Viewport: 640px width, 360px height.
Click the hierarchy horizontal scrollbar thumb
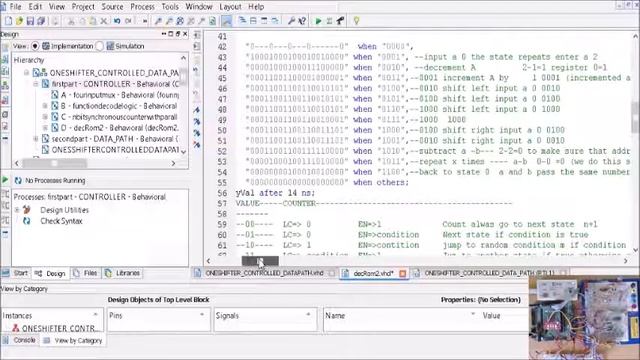[54, 163]
